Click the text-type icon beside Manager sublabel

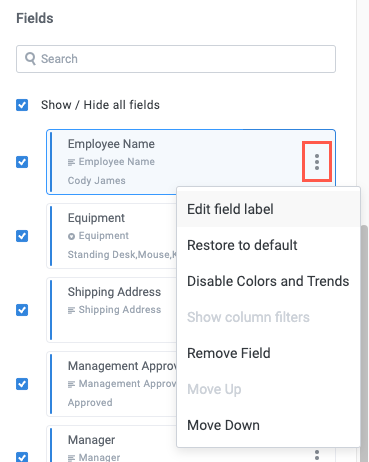pyautogui.click(x=71, y=458)
